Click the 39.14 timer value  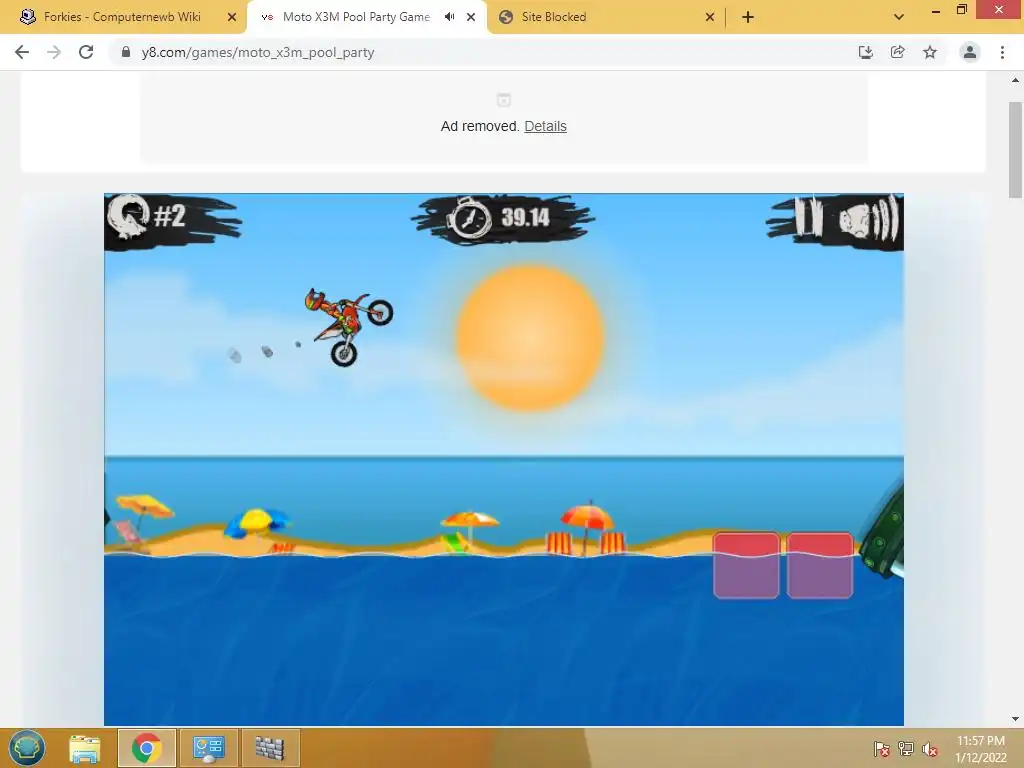click(525, 217)
